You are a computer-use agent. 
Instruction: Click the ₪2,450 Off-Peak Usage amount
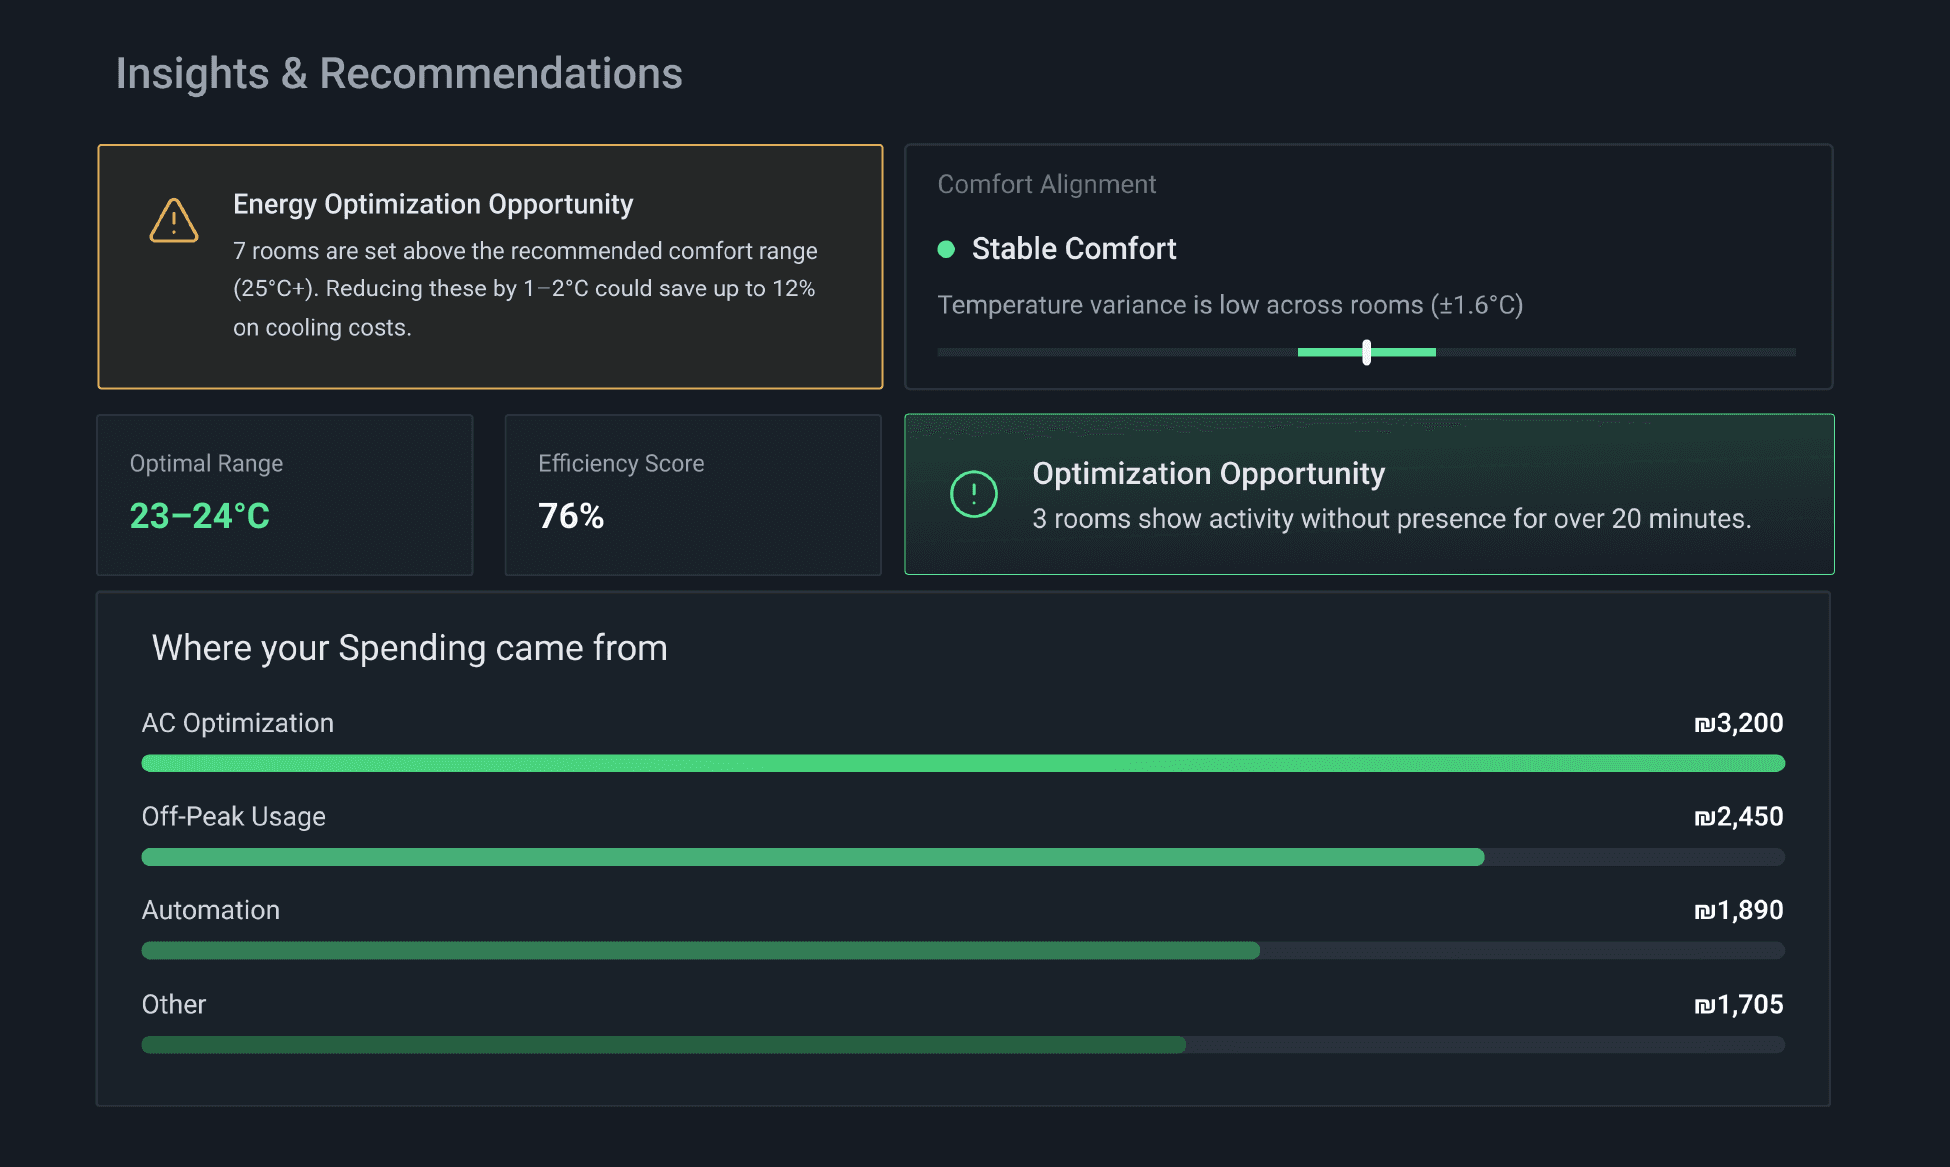[x=1738, y=817]
